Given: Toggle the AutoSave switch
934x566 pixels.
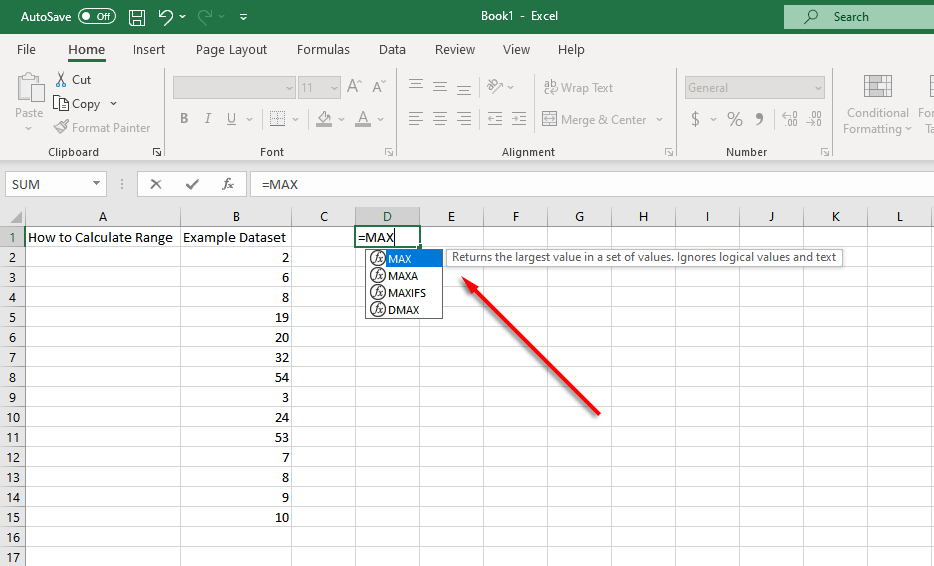Looking at the screenshot, I should coord(96,17).
